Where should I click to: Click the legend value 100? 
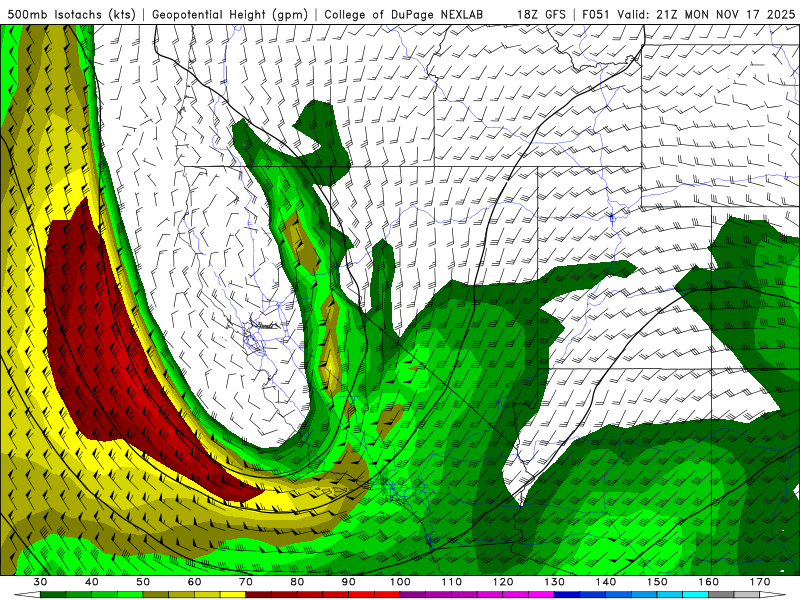[400, 582]
